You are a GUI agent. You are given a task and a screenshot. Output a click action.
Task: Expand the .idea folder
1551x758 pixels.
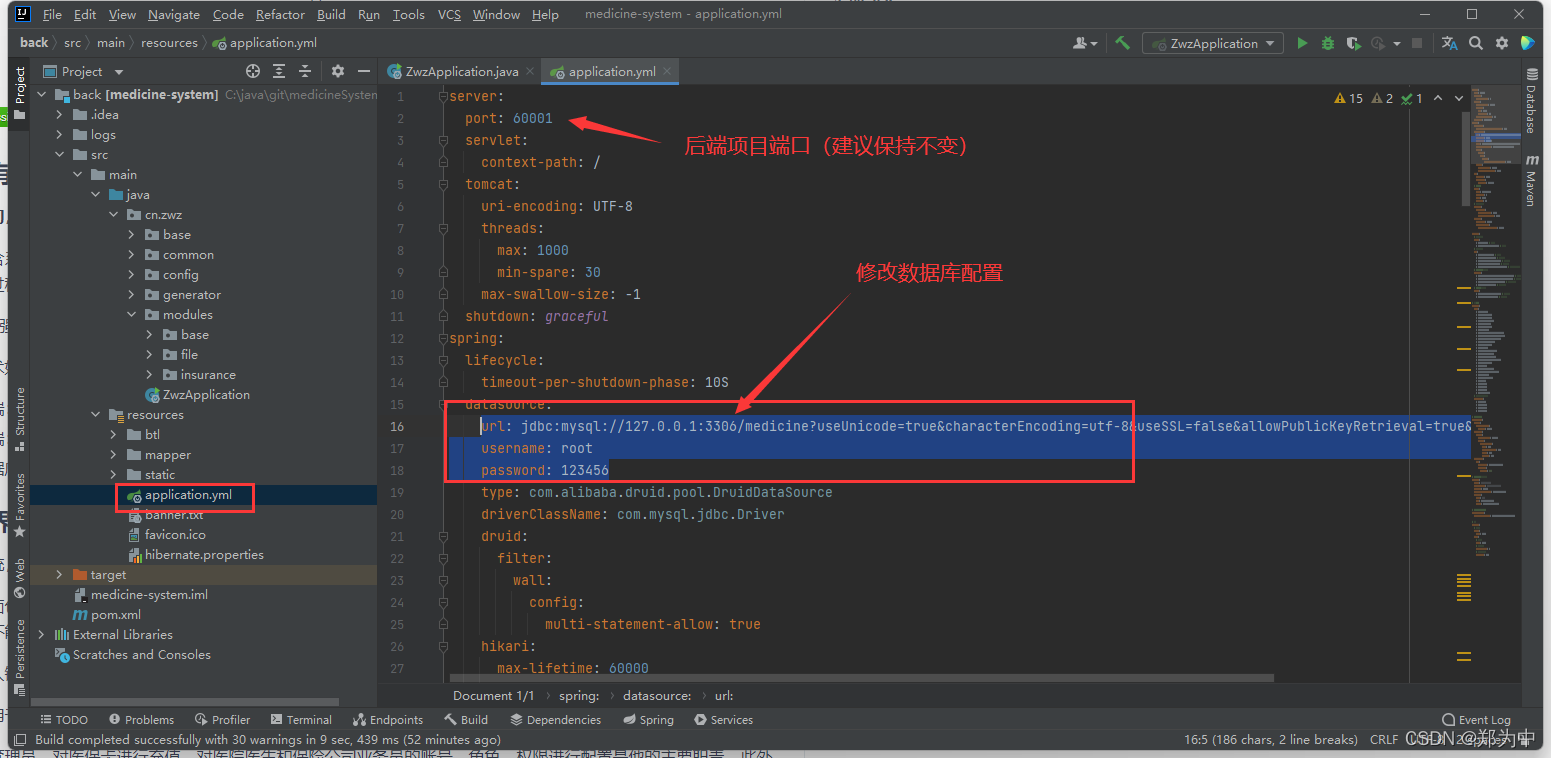click(60, 114)
